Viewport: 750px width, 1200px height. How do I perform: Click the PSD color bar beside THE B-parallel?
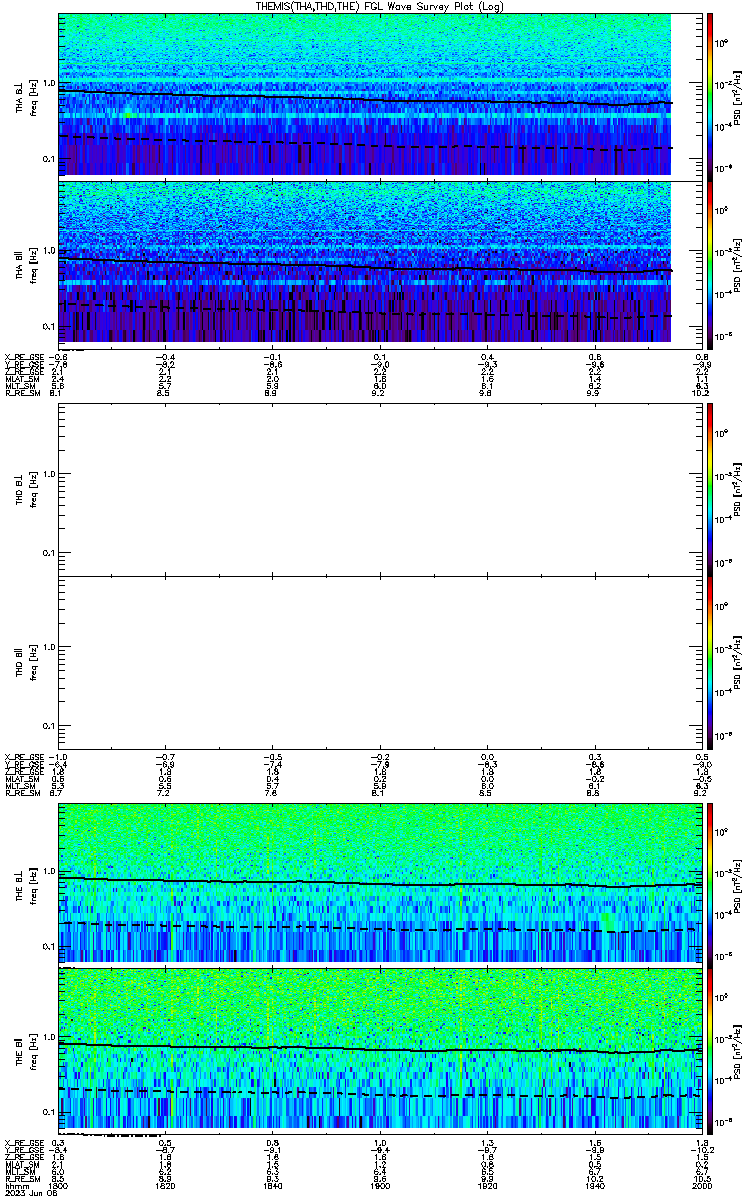pos(710,1050)
